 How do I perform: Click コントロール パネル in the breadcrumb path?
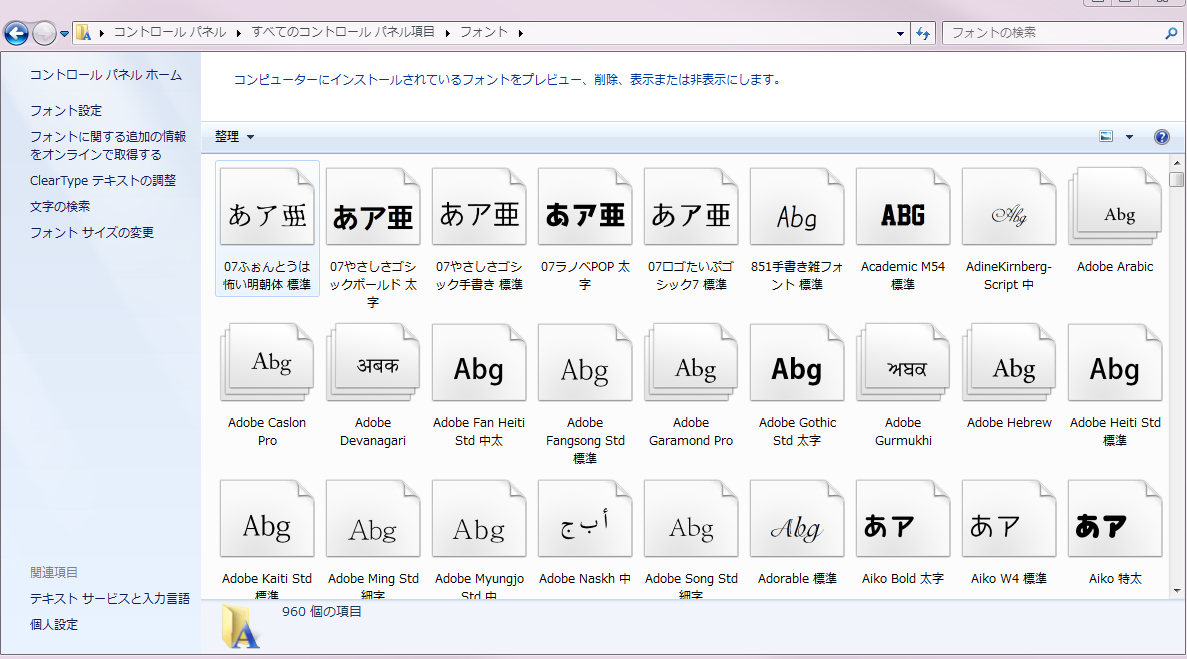172,32
